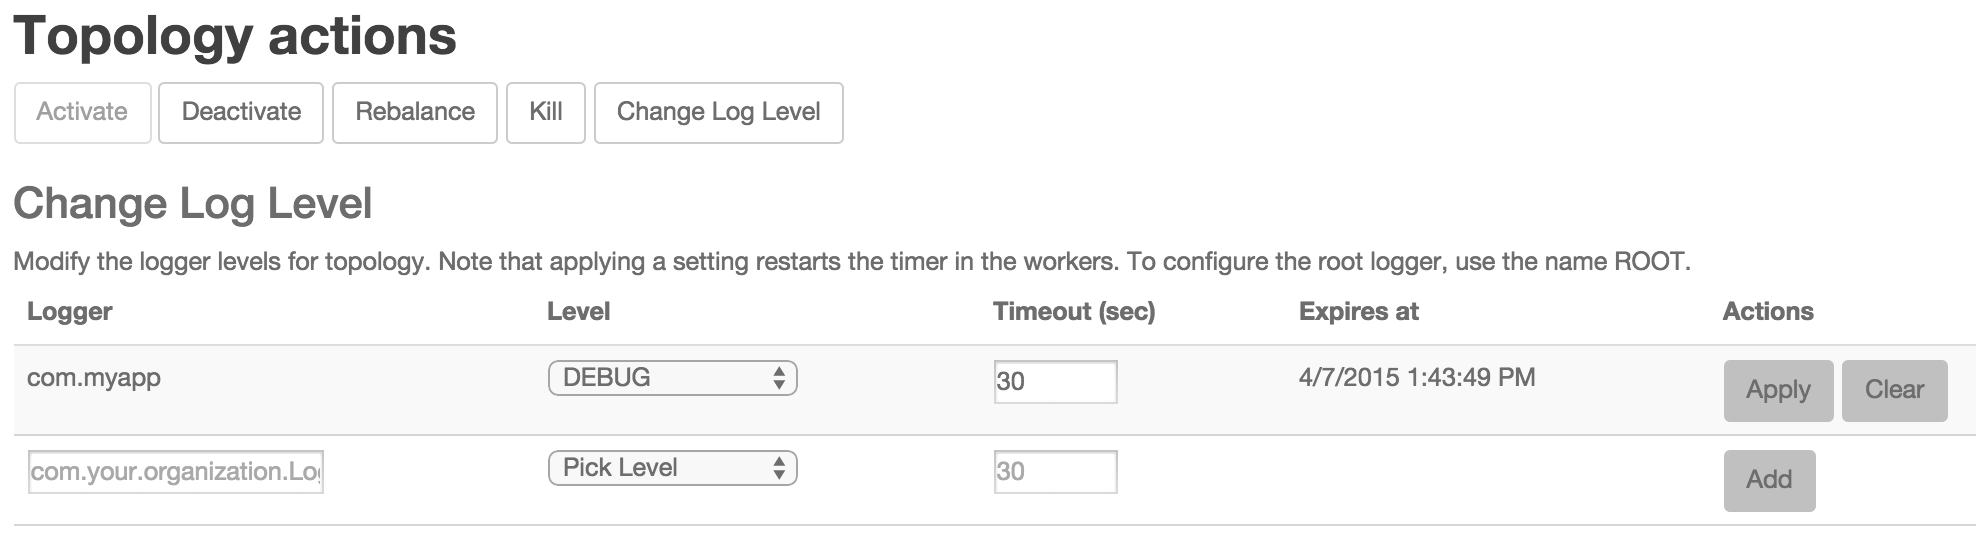Open the DEBUG level dropdown for com.myapp

click(x=672, y=378)
